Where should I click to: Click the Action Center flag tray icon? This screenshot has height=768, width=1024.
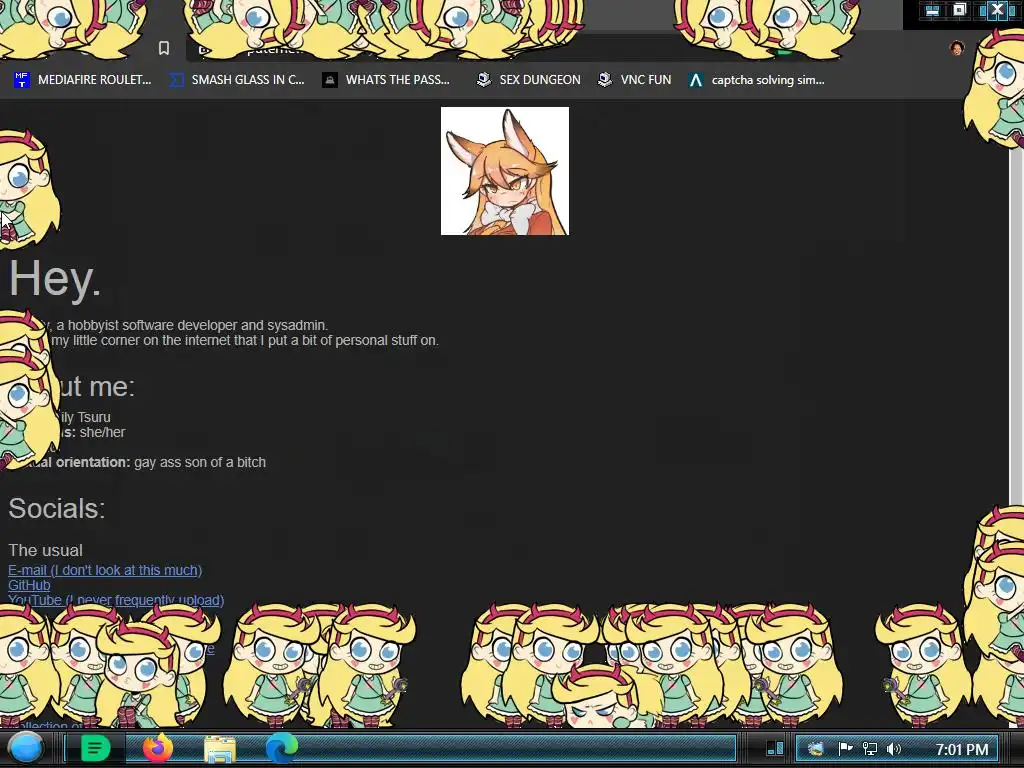click(845, 749)
